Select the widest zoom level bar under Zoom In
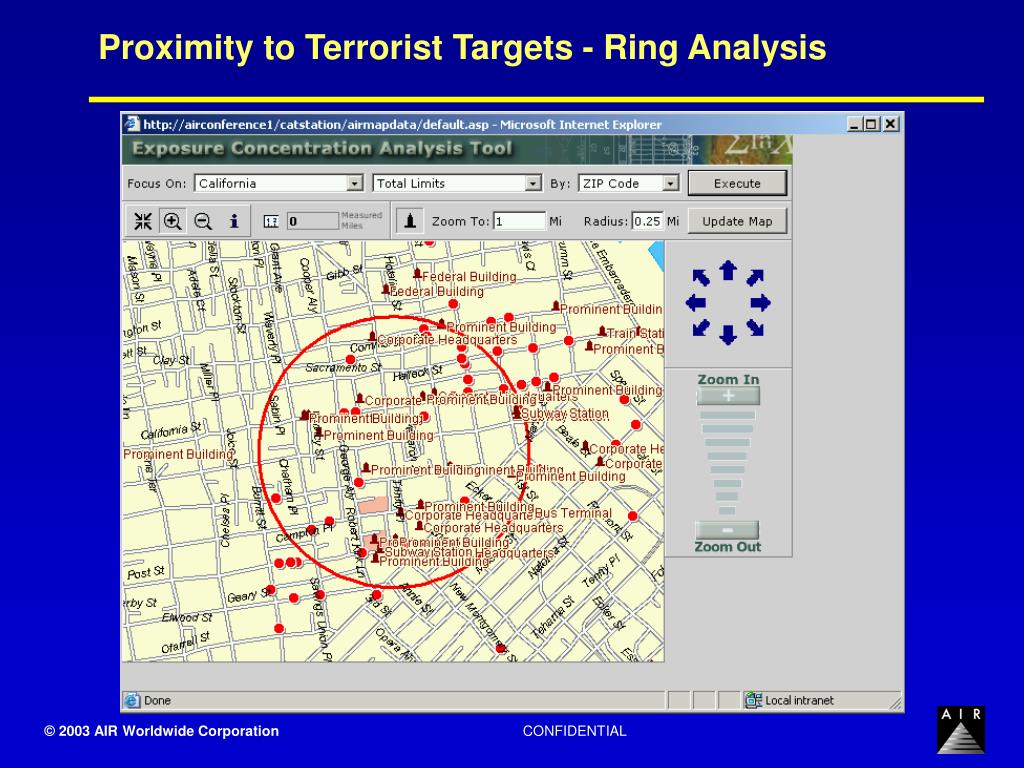 (x=728, y=415)
